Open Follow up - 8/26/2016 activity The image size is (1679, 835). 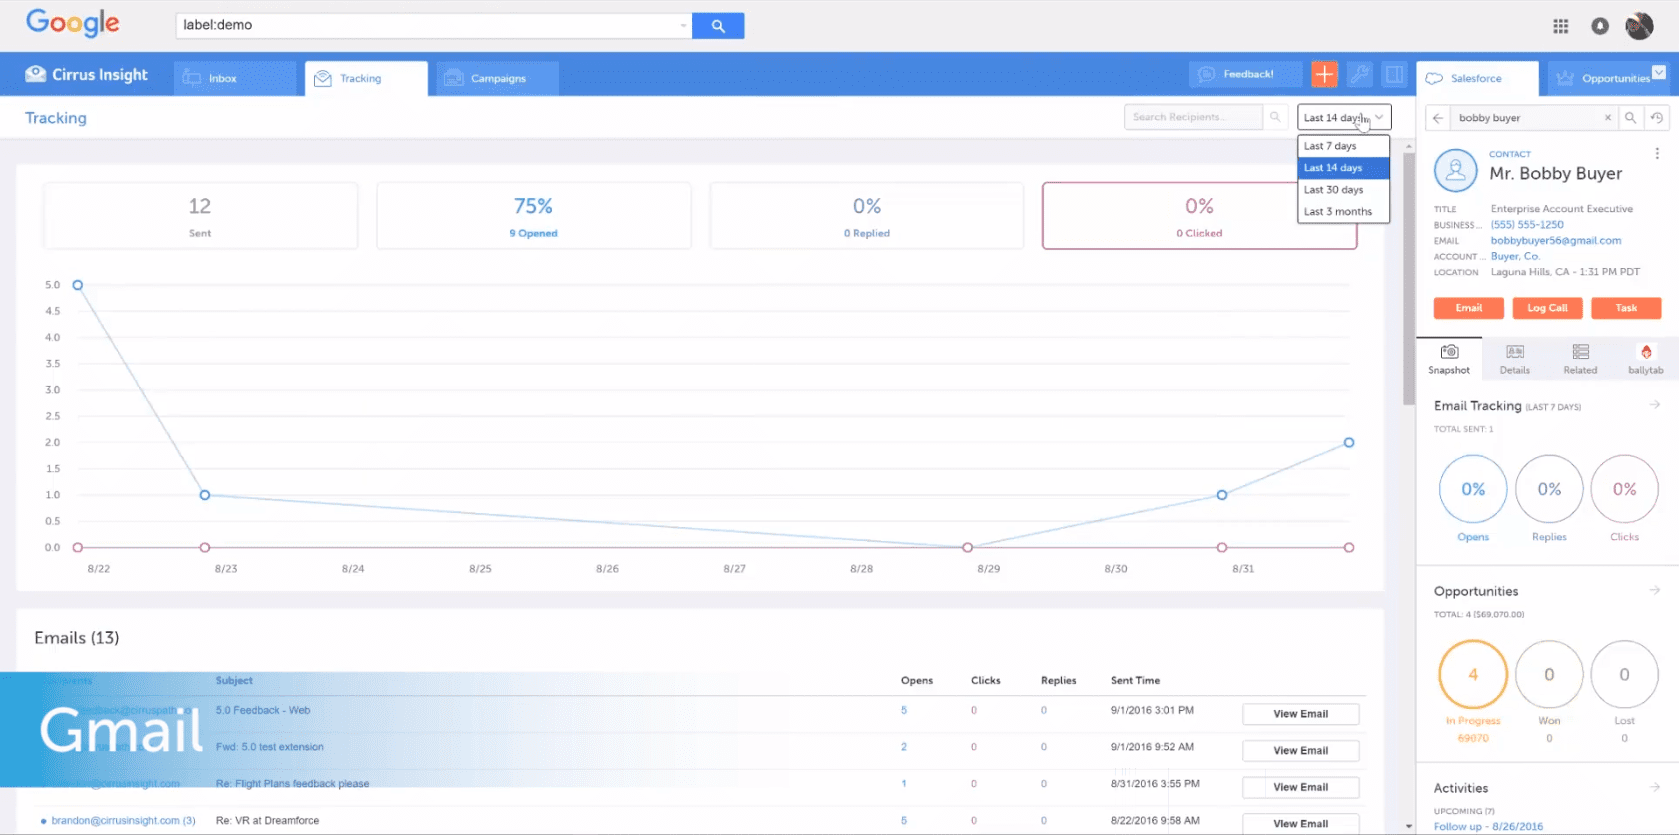pos(1488,827)
